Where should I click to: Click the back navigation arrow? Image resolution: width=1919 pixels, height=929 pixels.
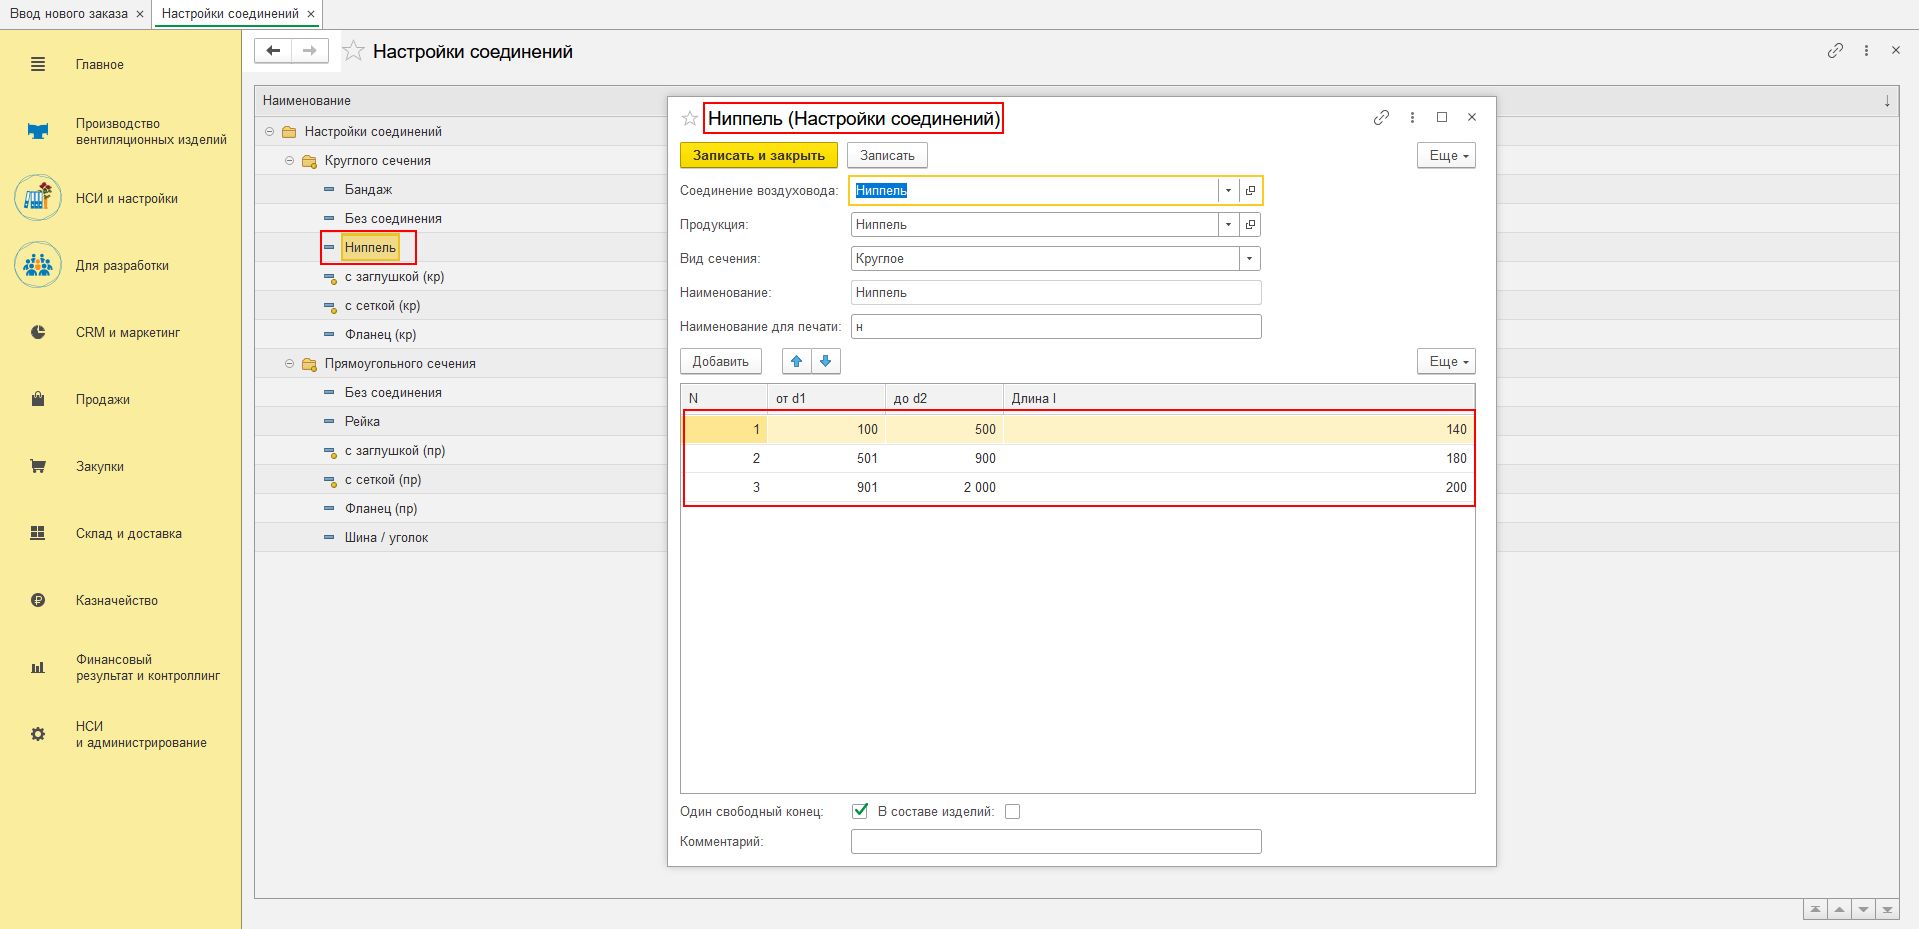pos(273,51)
